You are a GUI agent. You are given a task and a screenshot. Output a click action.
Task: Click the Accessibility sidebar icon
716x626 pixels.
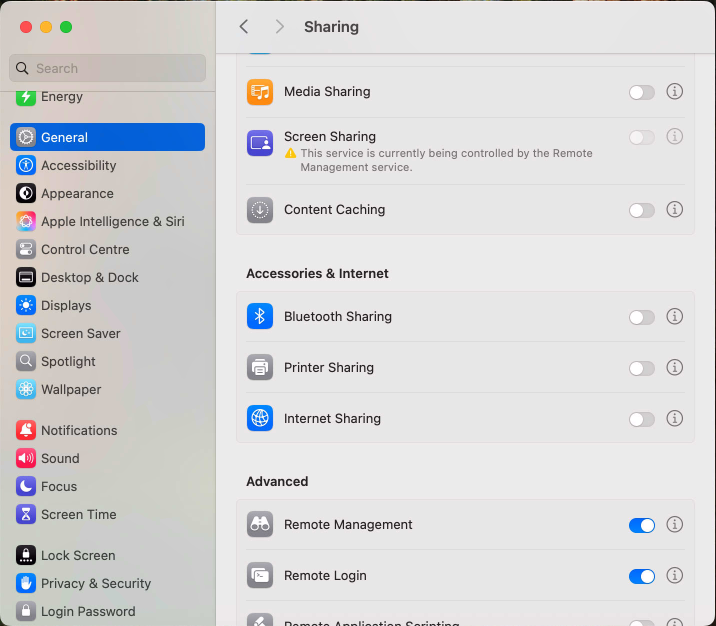point(26,165)
